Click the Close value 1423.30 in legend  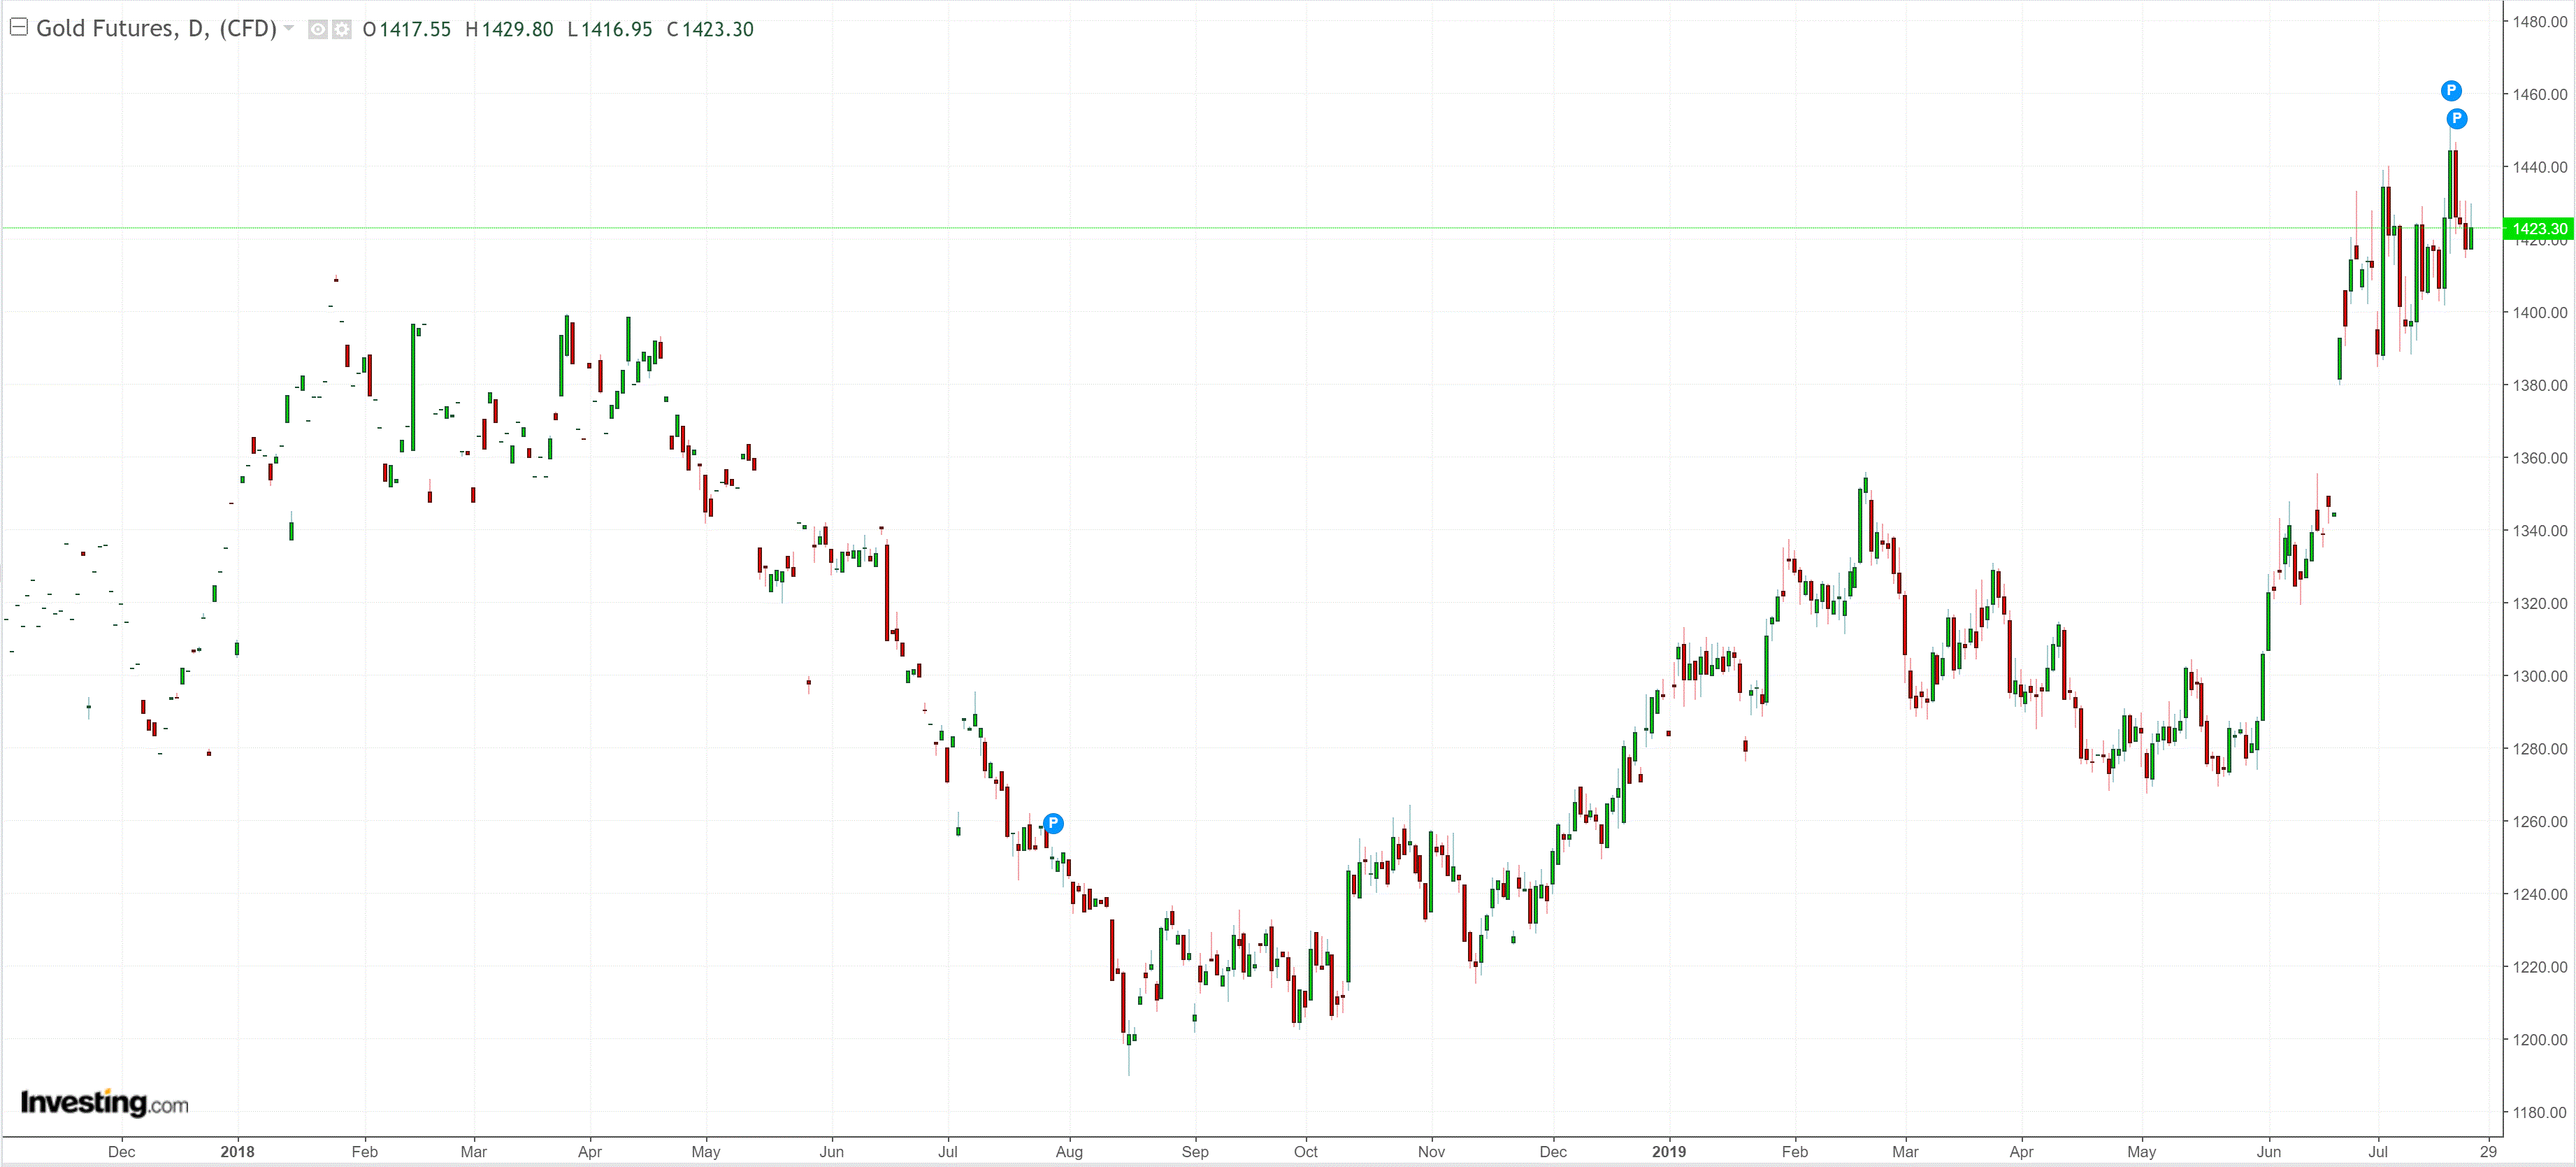717,29
